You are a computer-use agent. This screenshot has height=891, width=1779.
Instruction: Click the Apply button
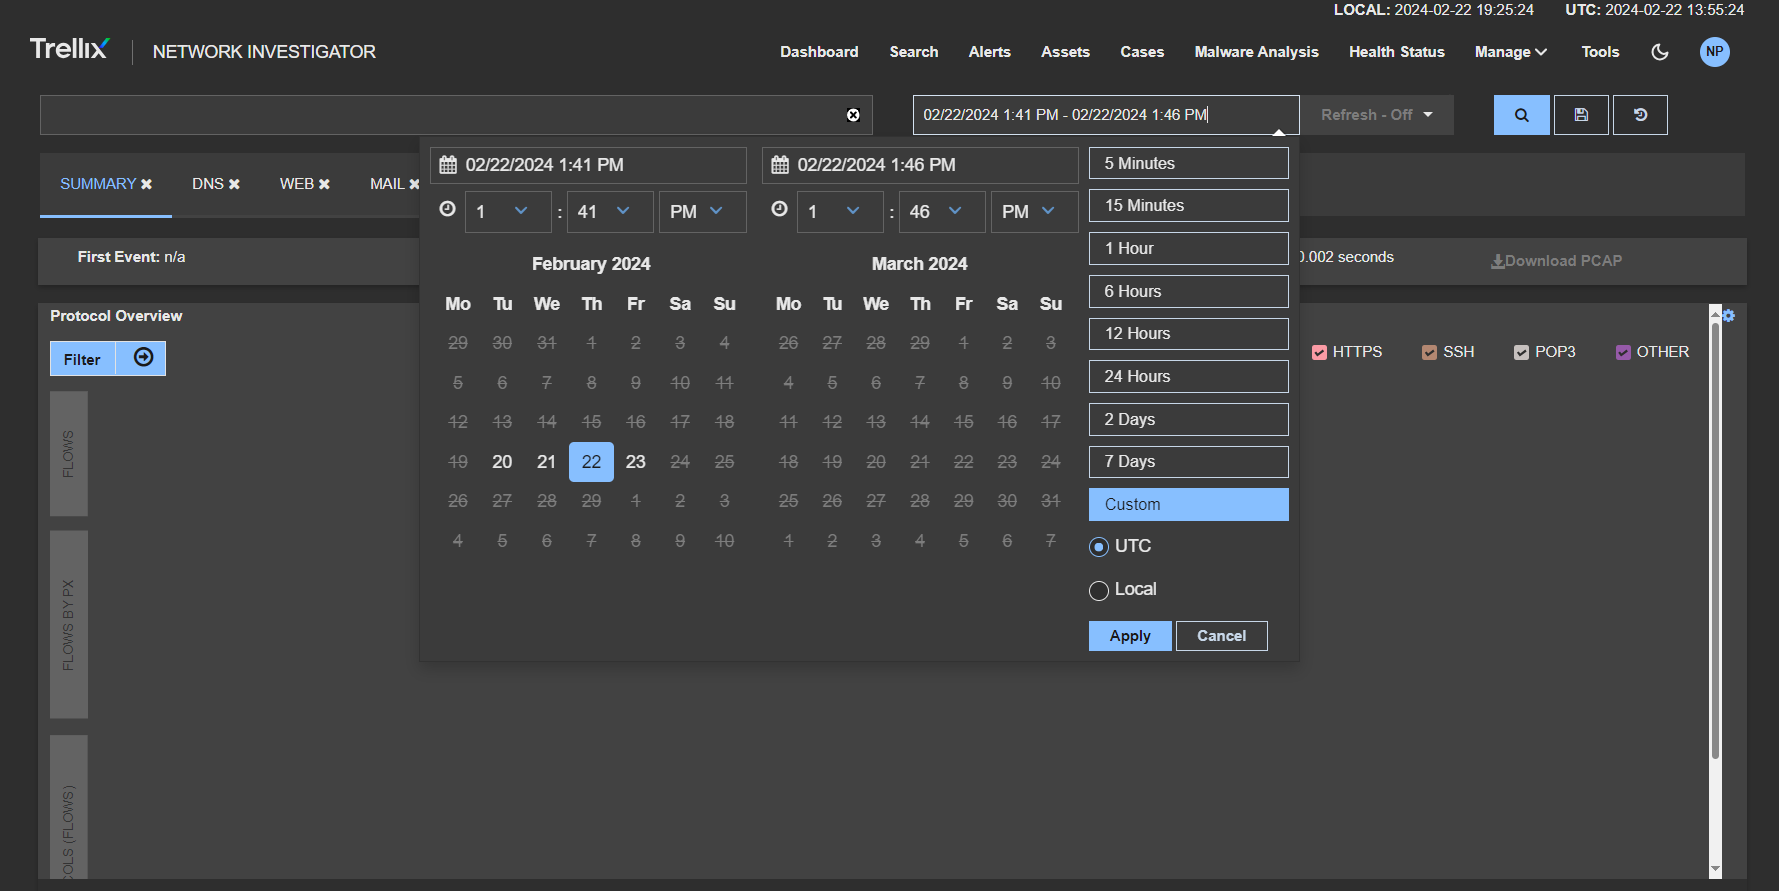[x=1130, y=636]
